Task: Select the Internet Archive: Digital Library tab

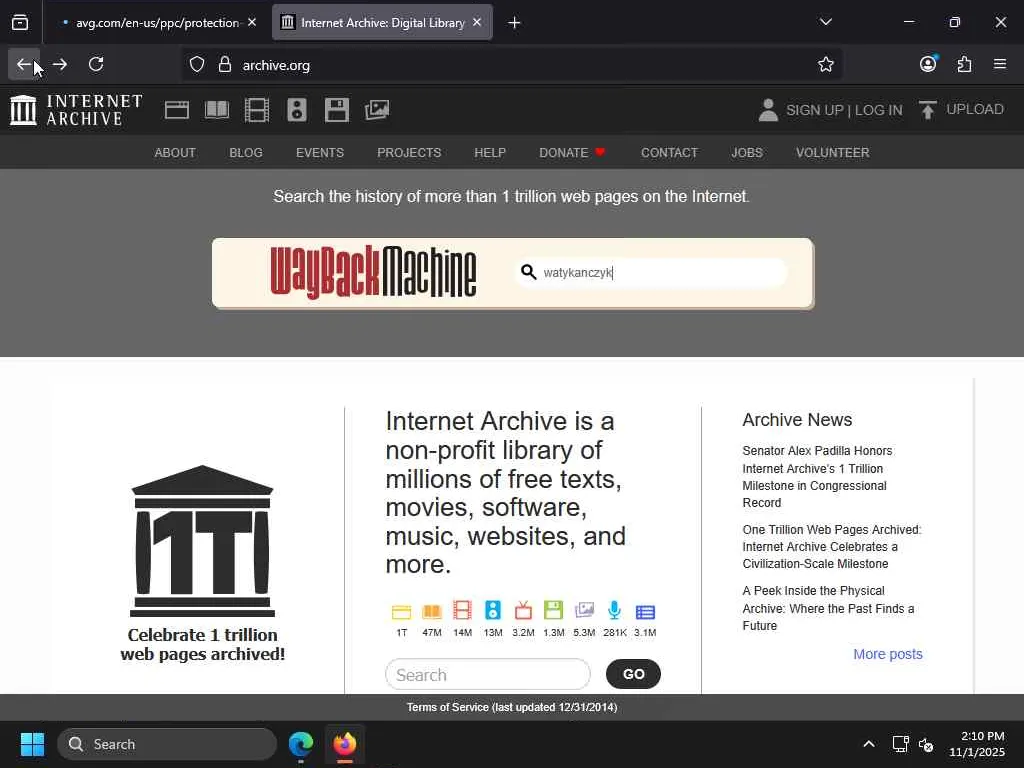Action: click(x=382, y=23)
